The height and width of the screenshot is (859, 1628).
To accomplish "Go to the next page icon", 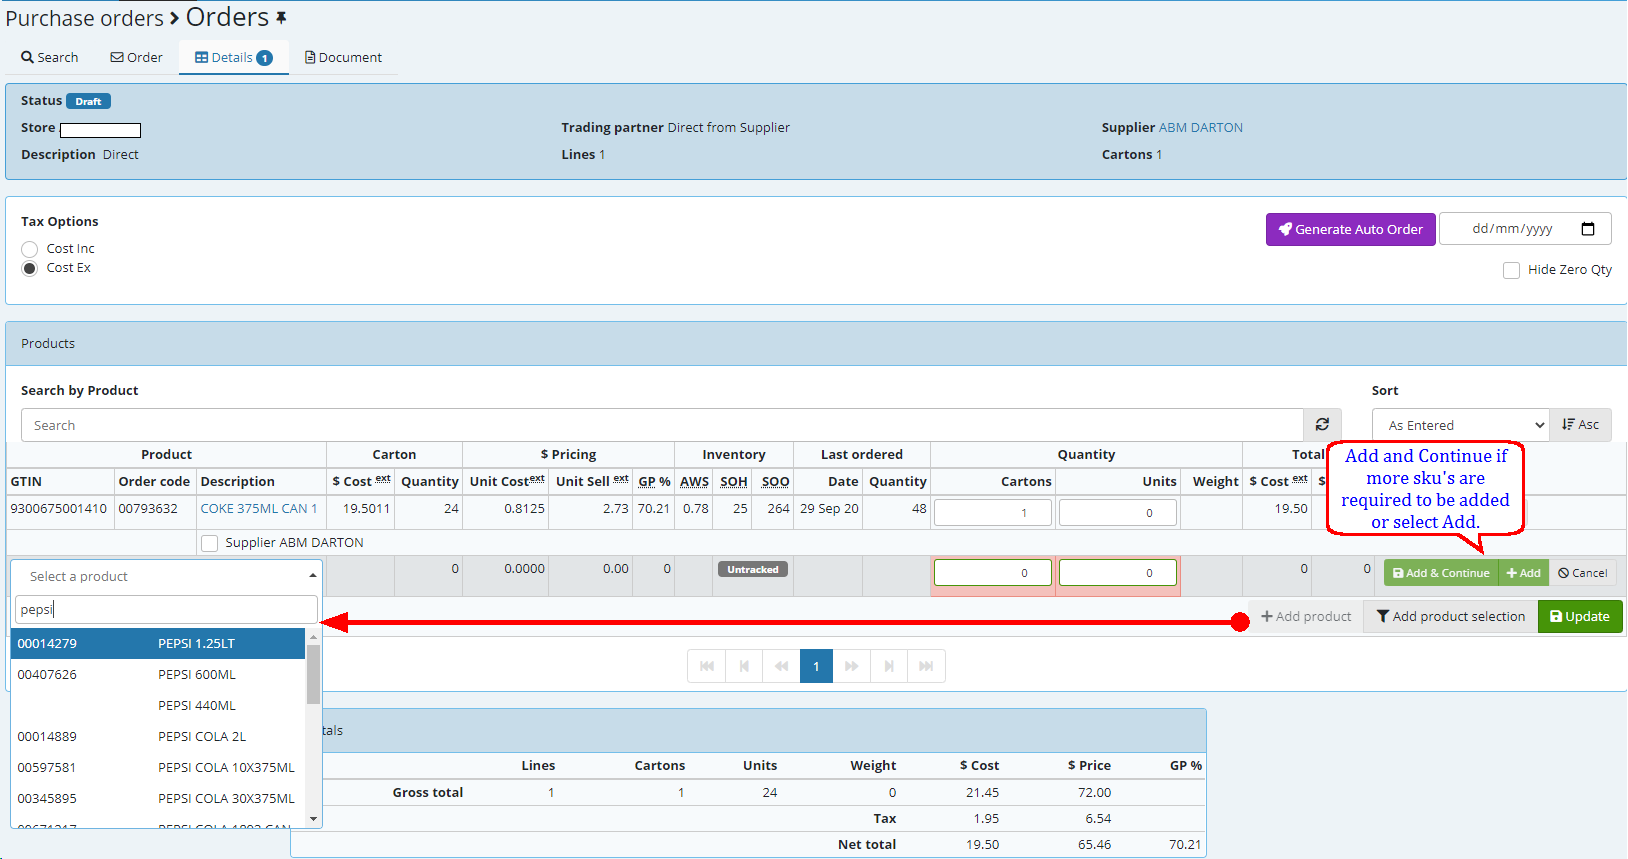I will click(x=889, y=666).
